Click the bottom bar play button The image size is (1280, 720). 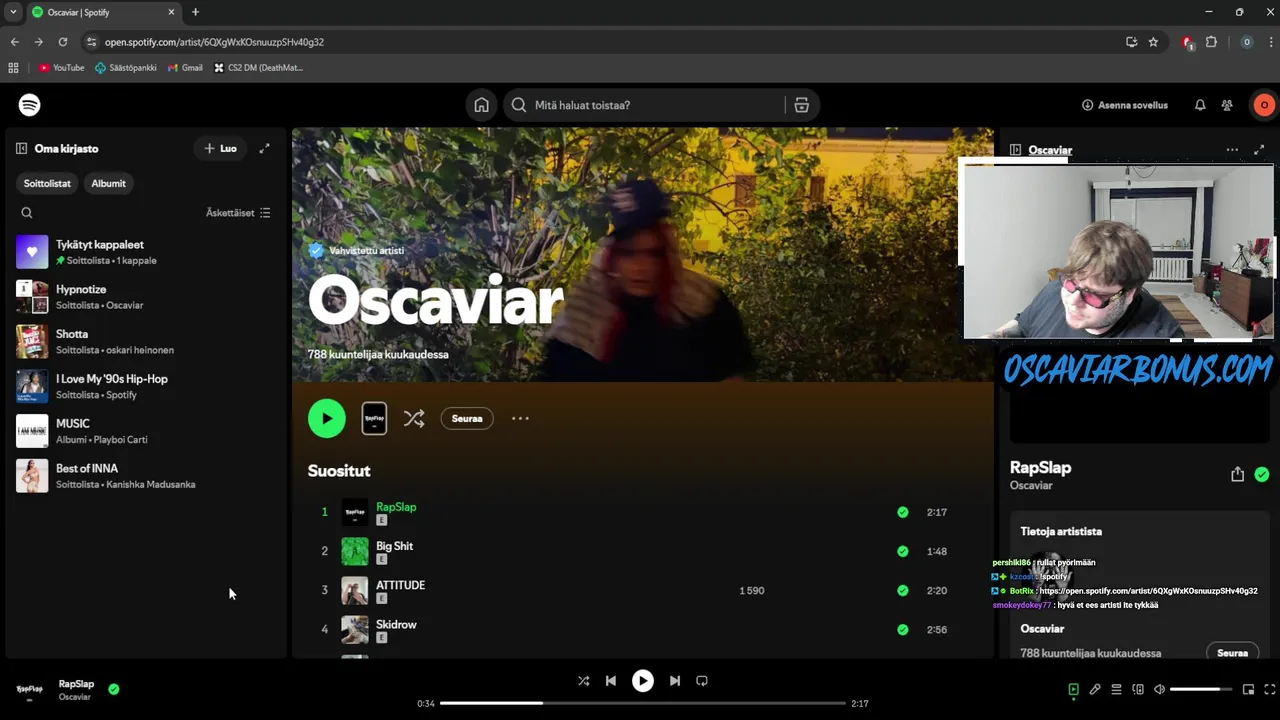[x=643, y=681]
